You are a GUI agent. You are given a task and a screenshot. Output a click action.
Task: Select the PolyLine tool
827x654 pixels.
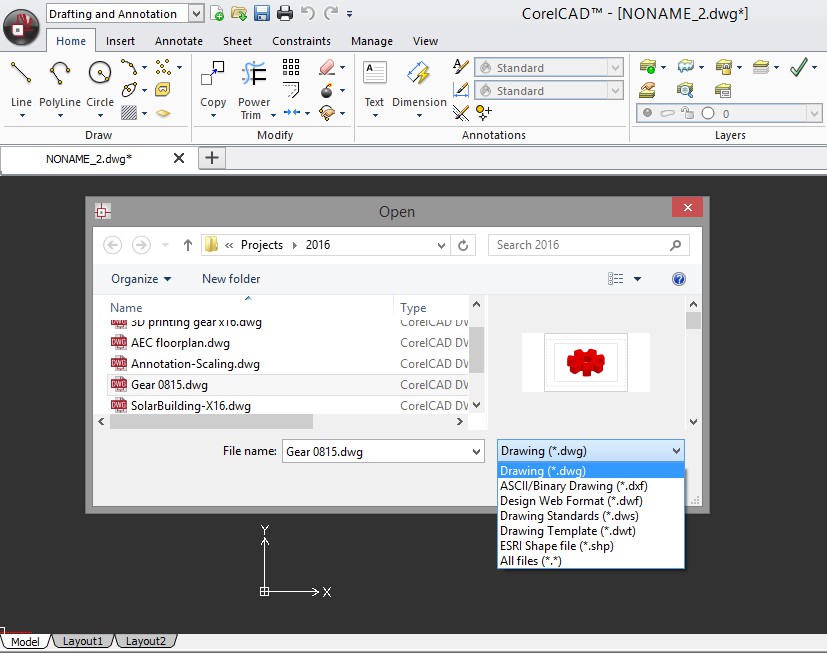(x=60, y=74)
